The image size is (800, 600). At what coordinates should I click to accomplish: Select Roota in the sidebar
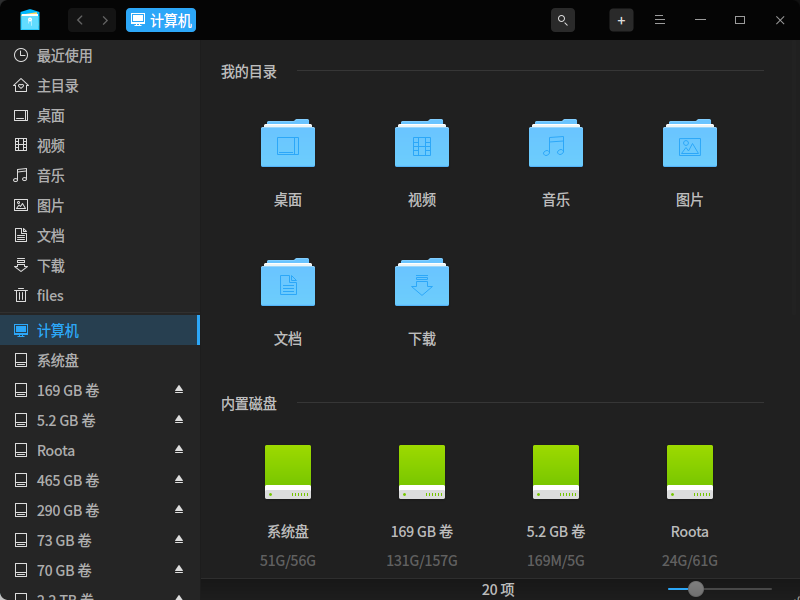[100, 451]
